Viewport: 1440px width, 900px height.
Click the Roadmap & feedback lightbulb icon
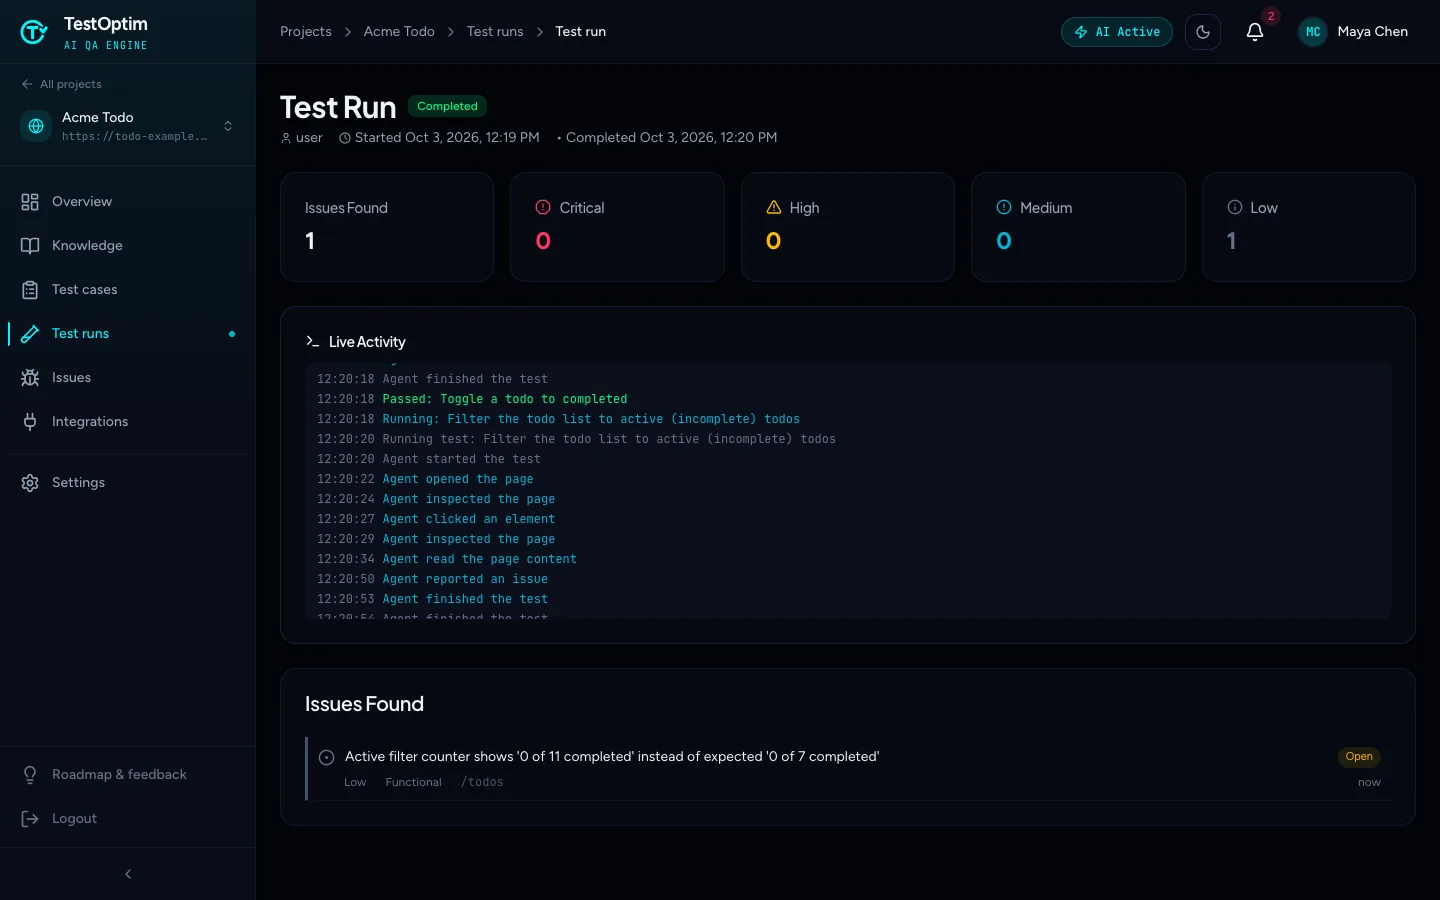point(30,775)
